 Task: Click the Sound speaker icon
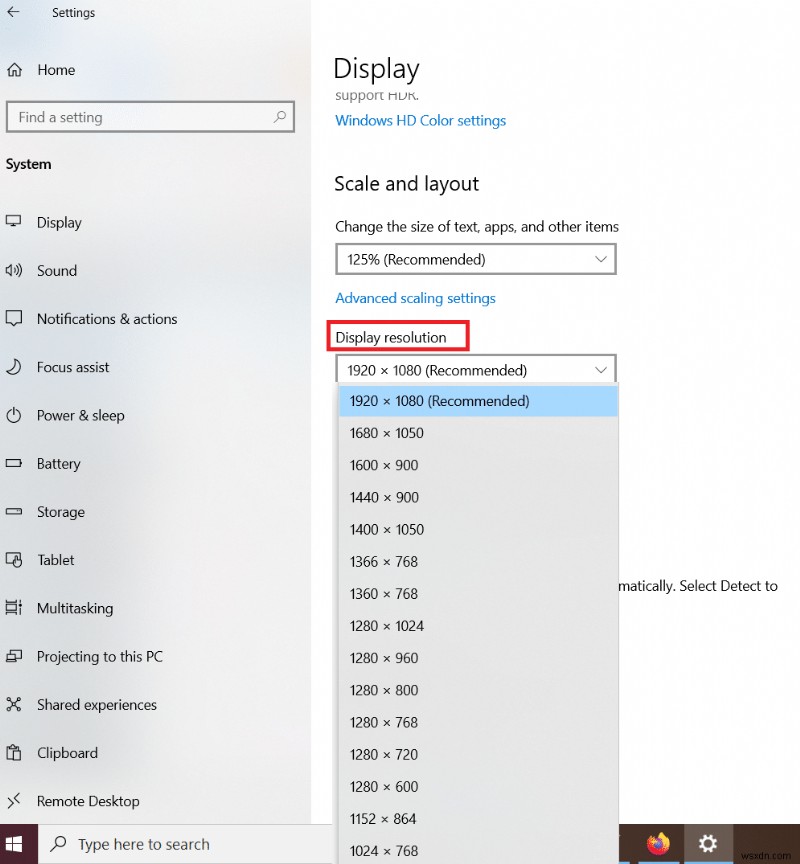click(x=14, y=271)
